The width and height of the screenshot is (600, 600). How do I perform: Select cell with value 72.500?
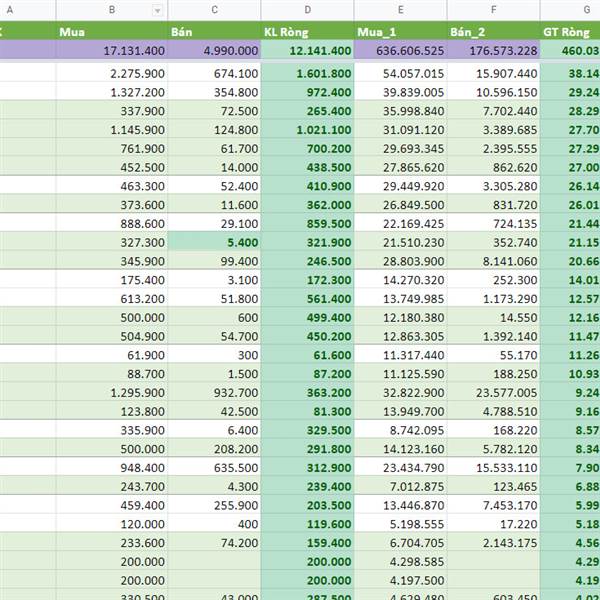(x=214, y=111)
